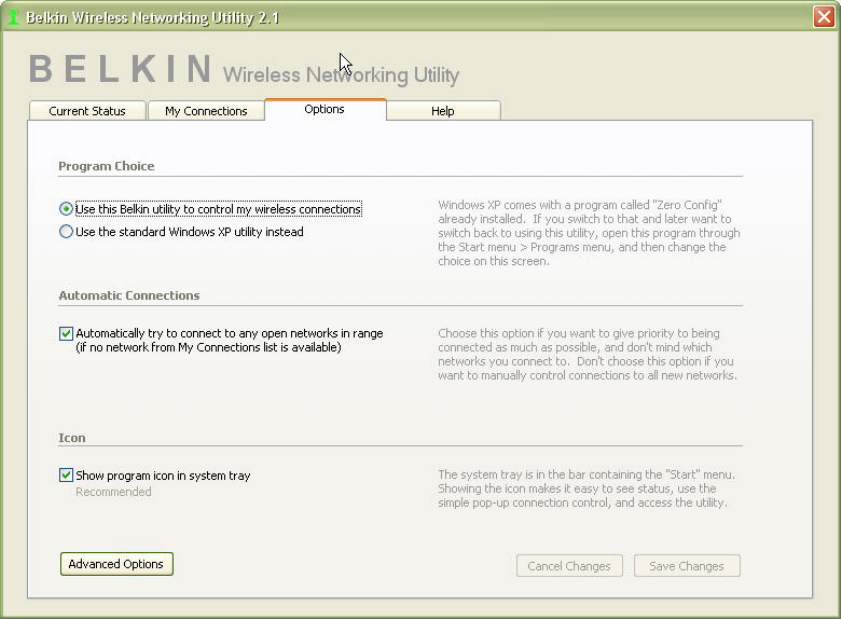Uncheck Show program icon in system tray
Image resolution: width=841 pixels, height=619 pixels.
[x=66, y=475]
